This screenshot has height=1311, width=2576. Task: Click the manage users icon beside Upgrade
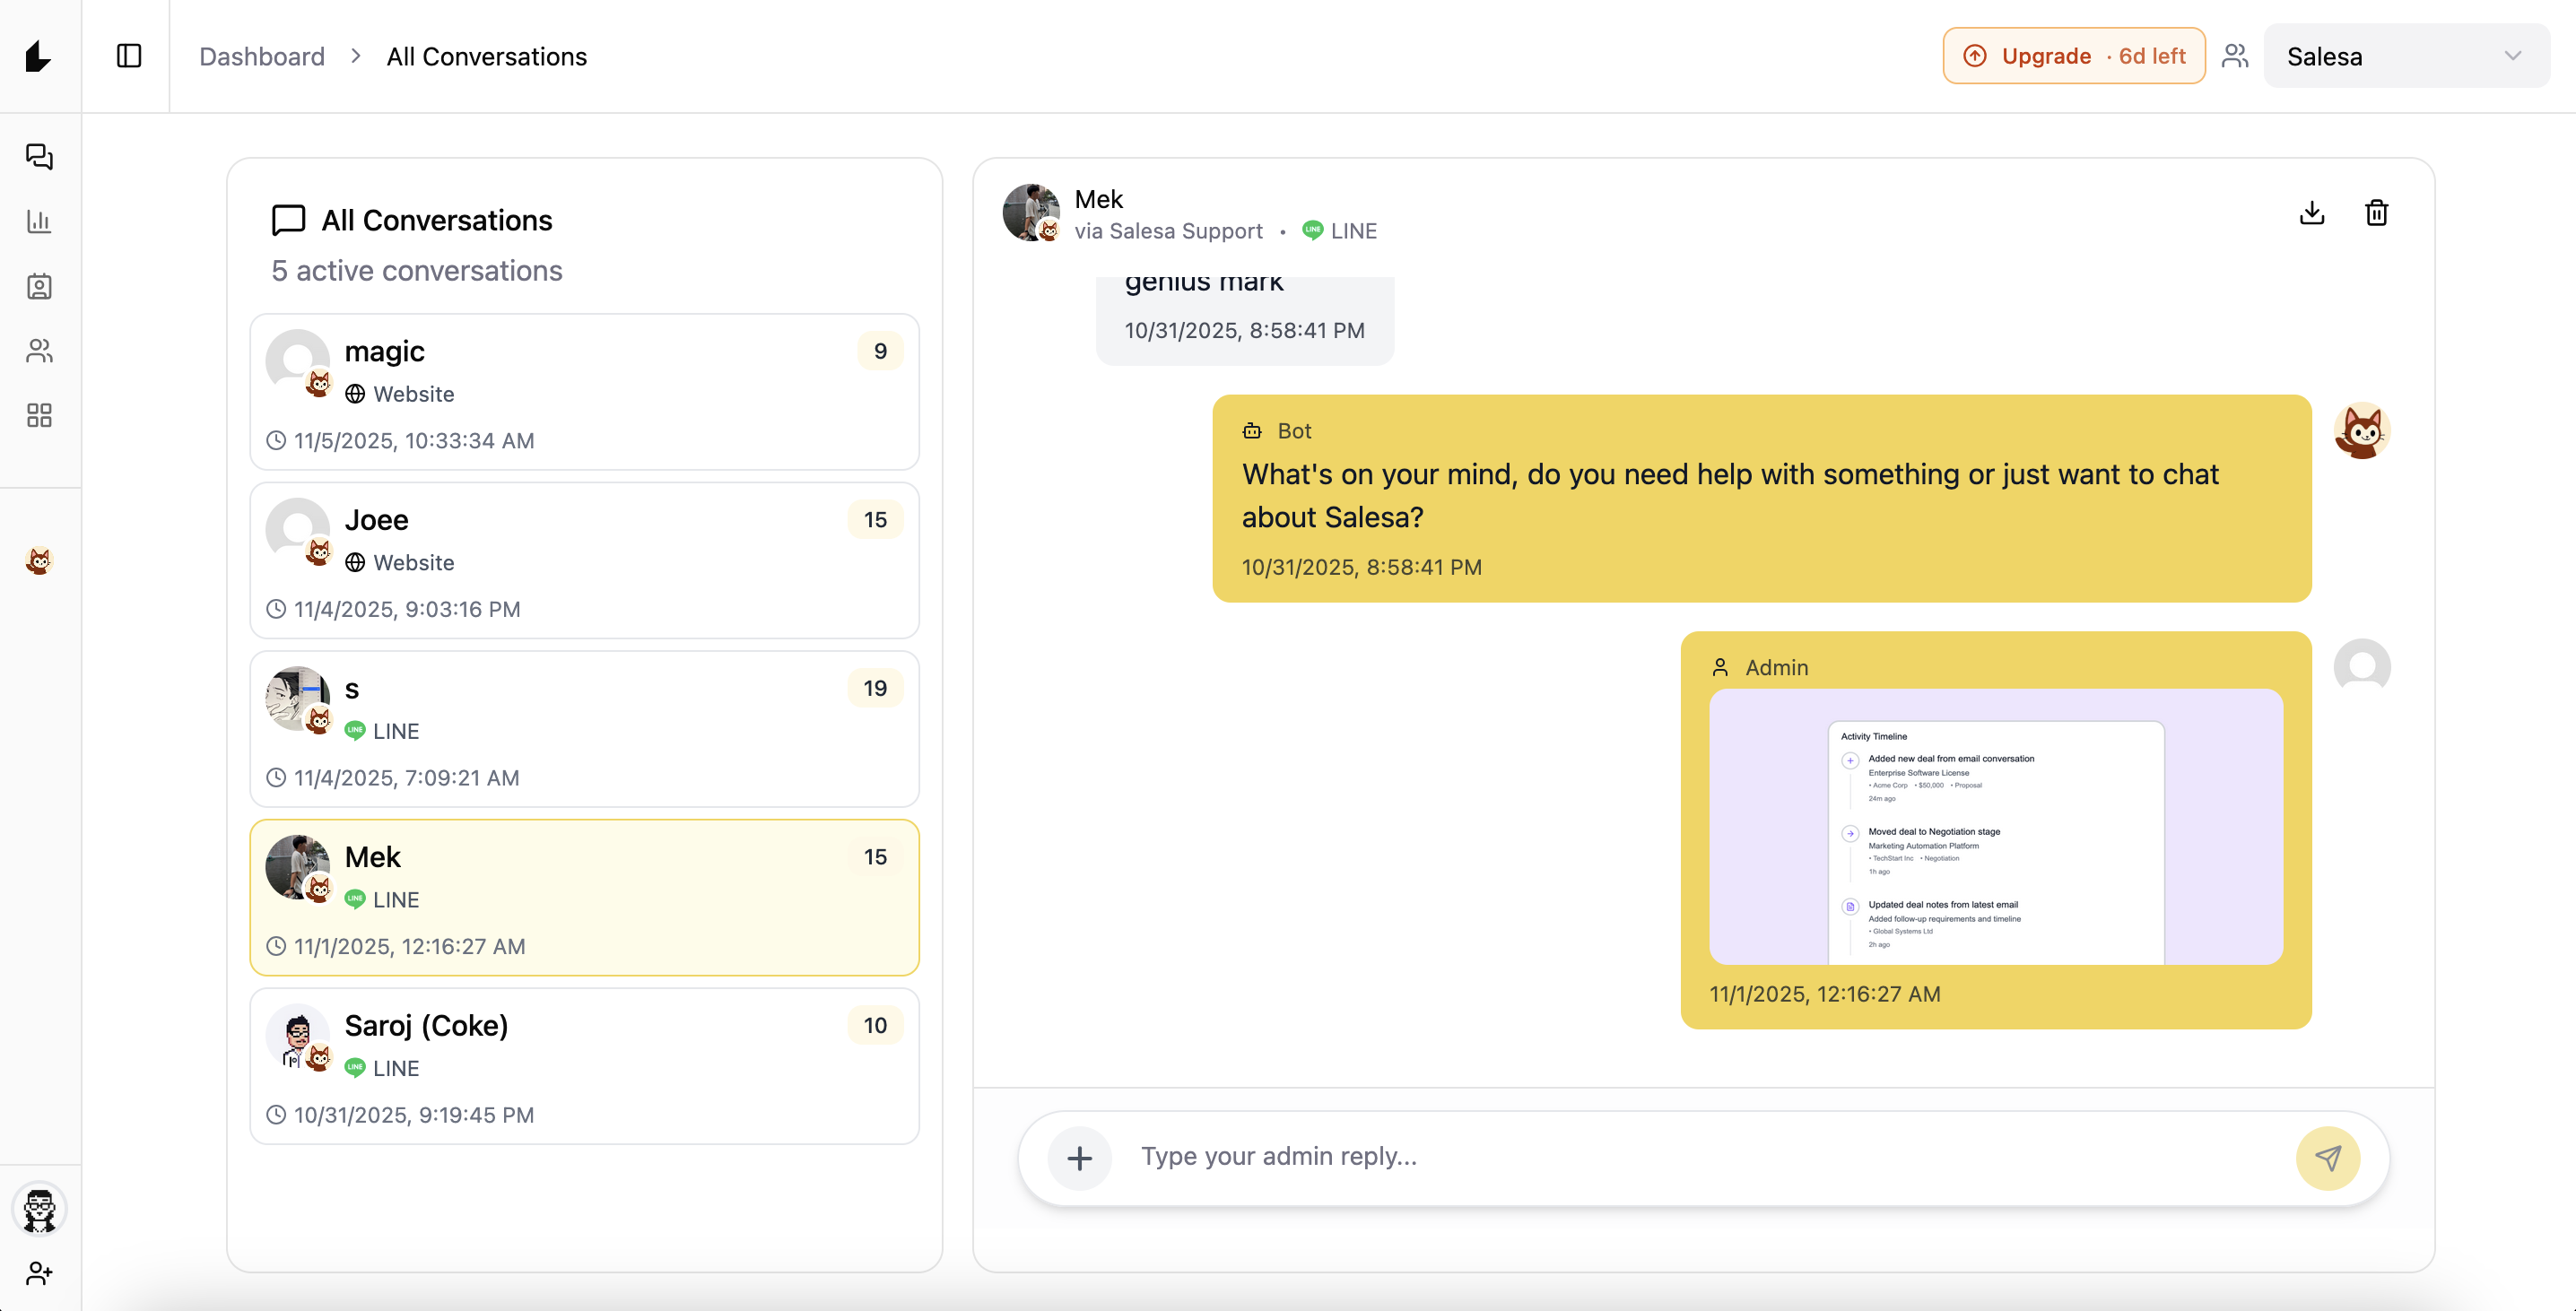pyautogui.click(x=2235, y=55)
